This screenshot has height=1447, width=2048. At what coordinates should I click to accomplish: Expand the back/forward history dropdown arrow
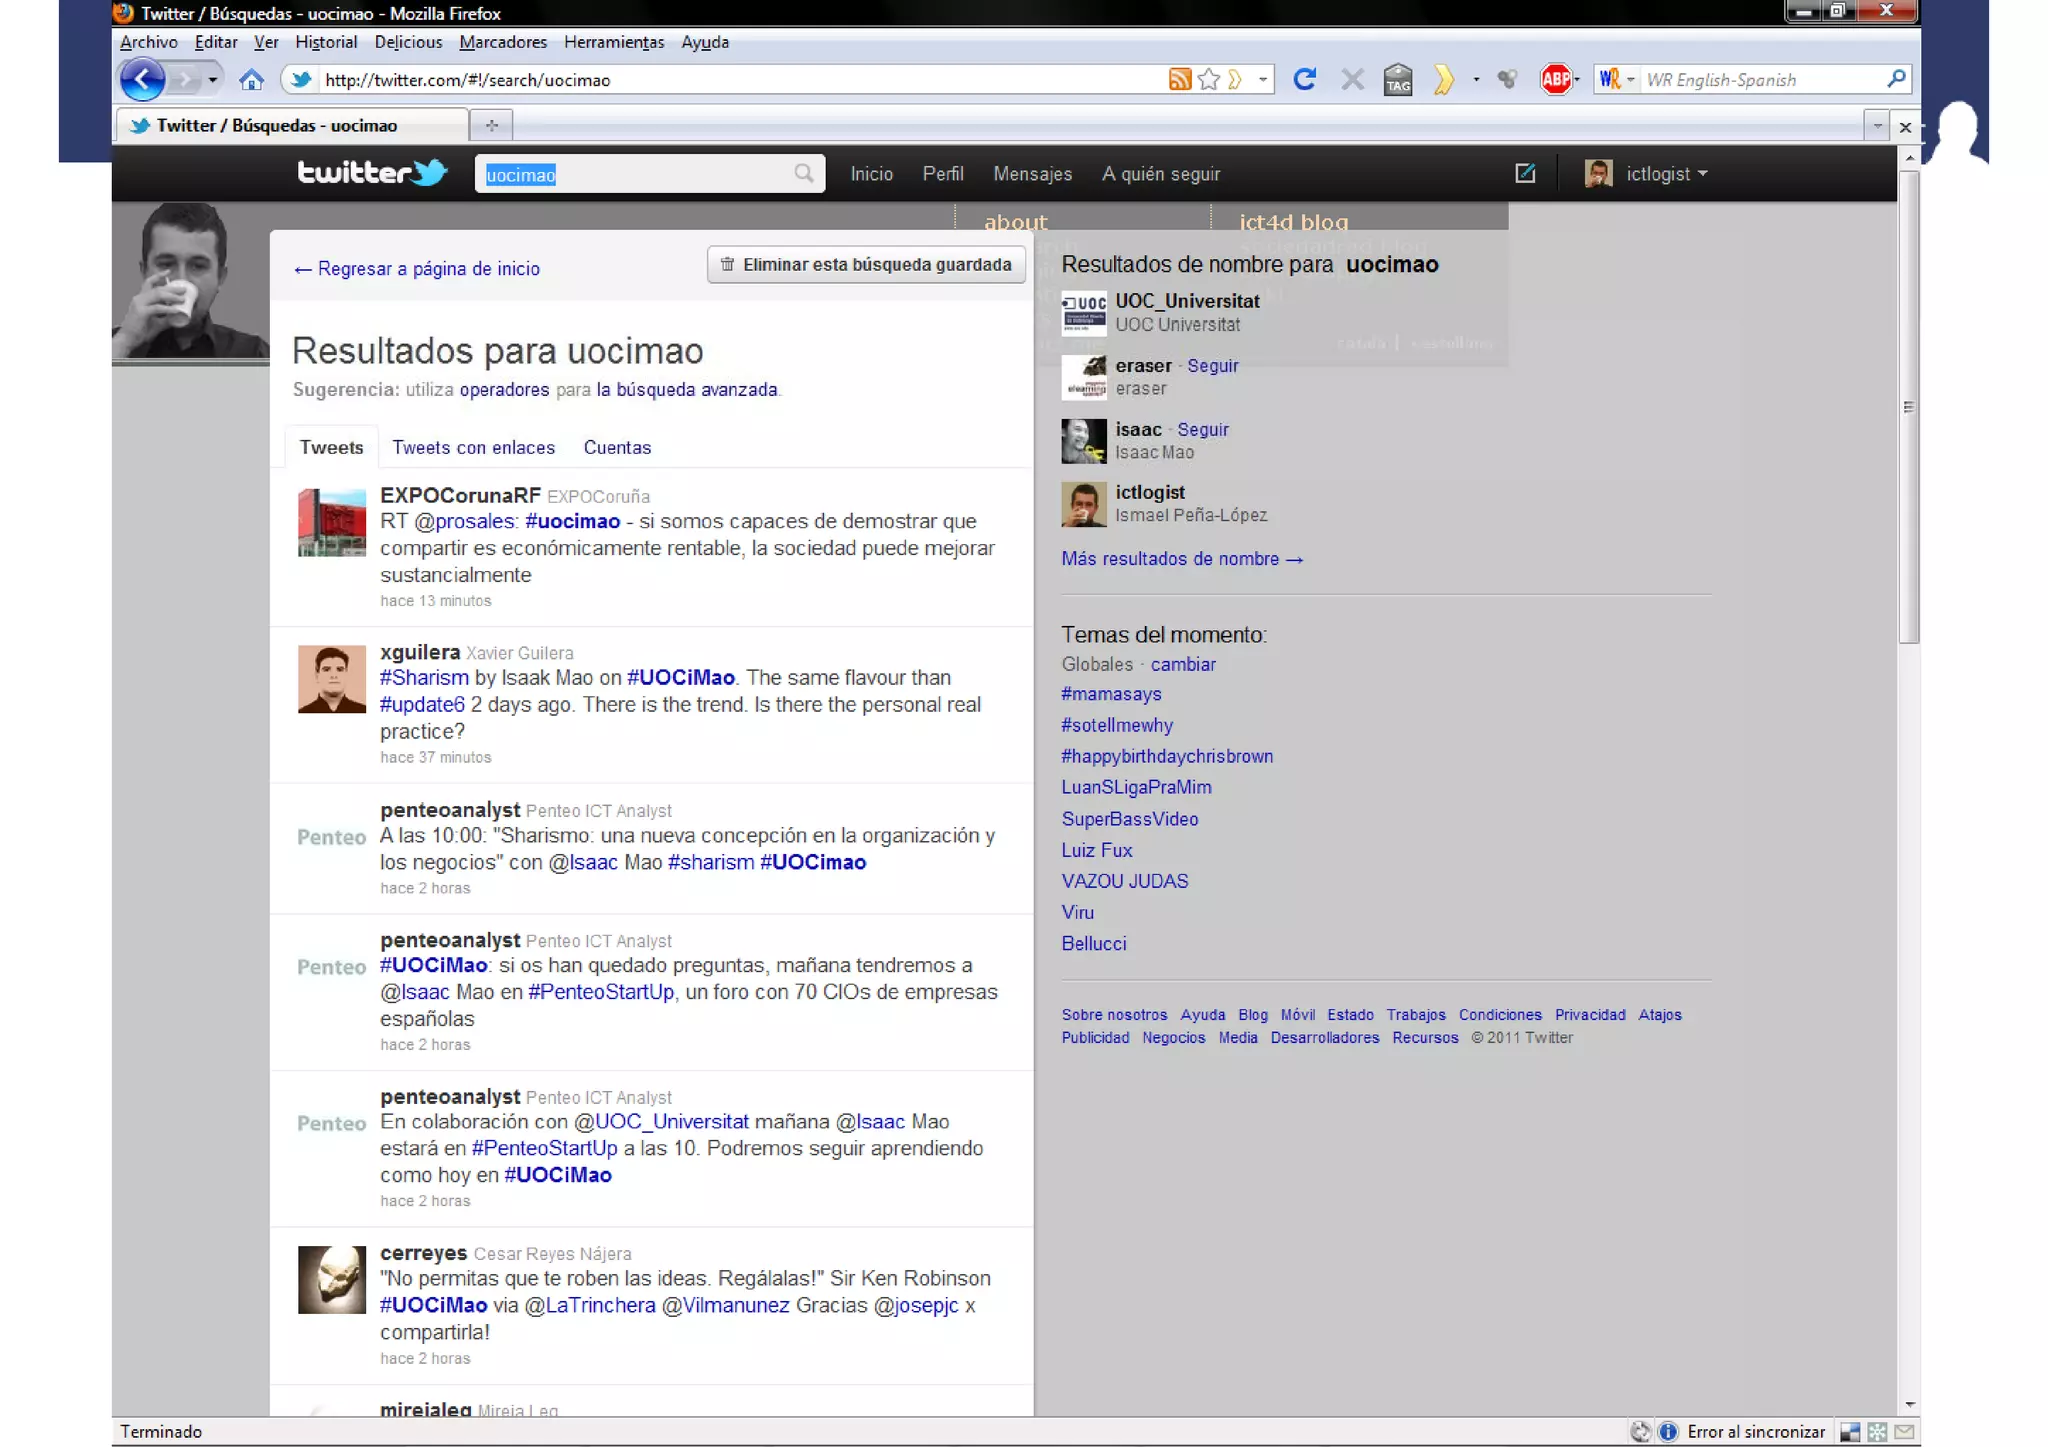(212, 80)
